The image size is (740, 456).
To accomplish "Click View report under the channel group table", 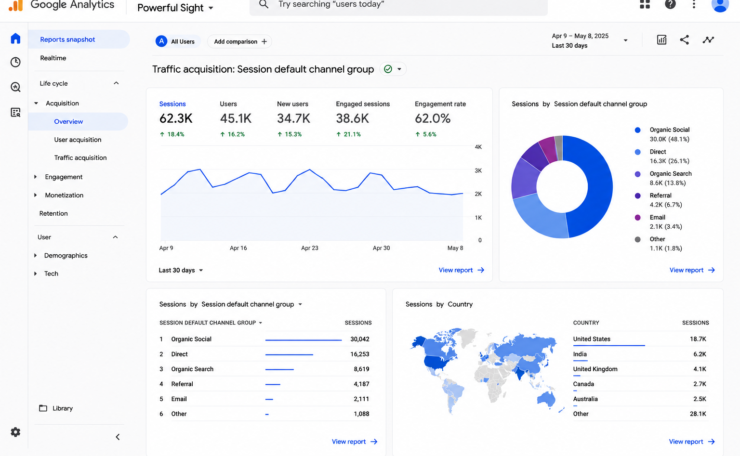I will 354,441.
